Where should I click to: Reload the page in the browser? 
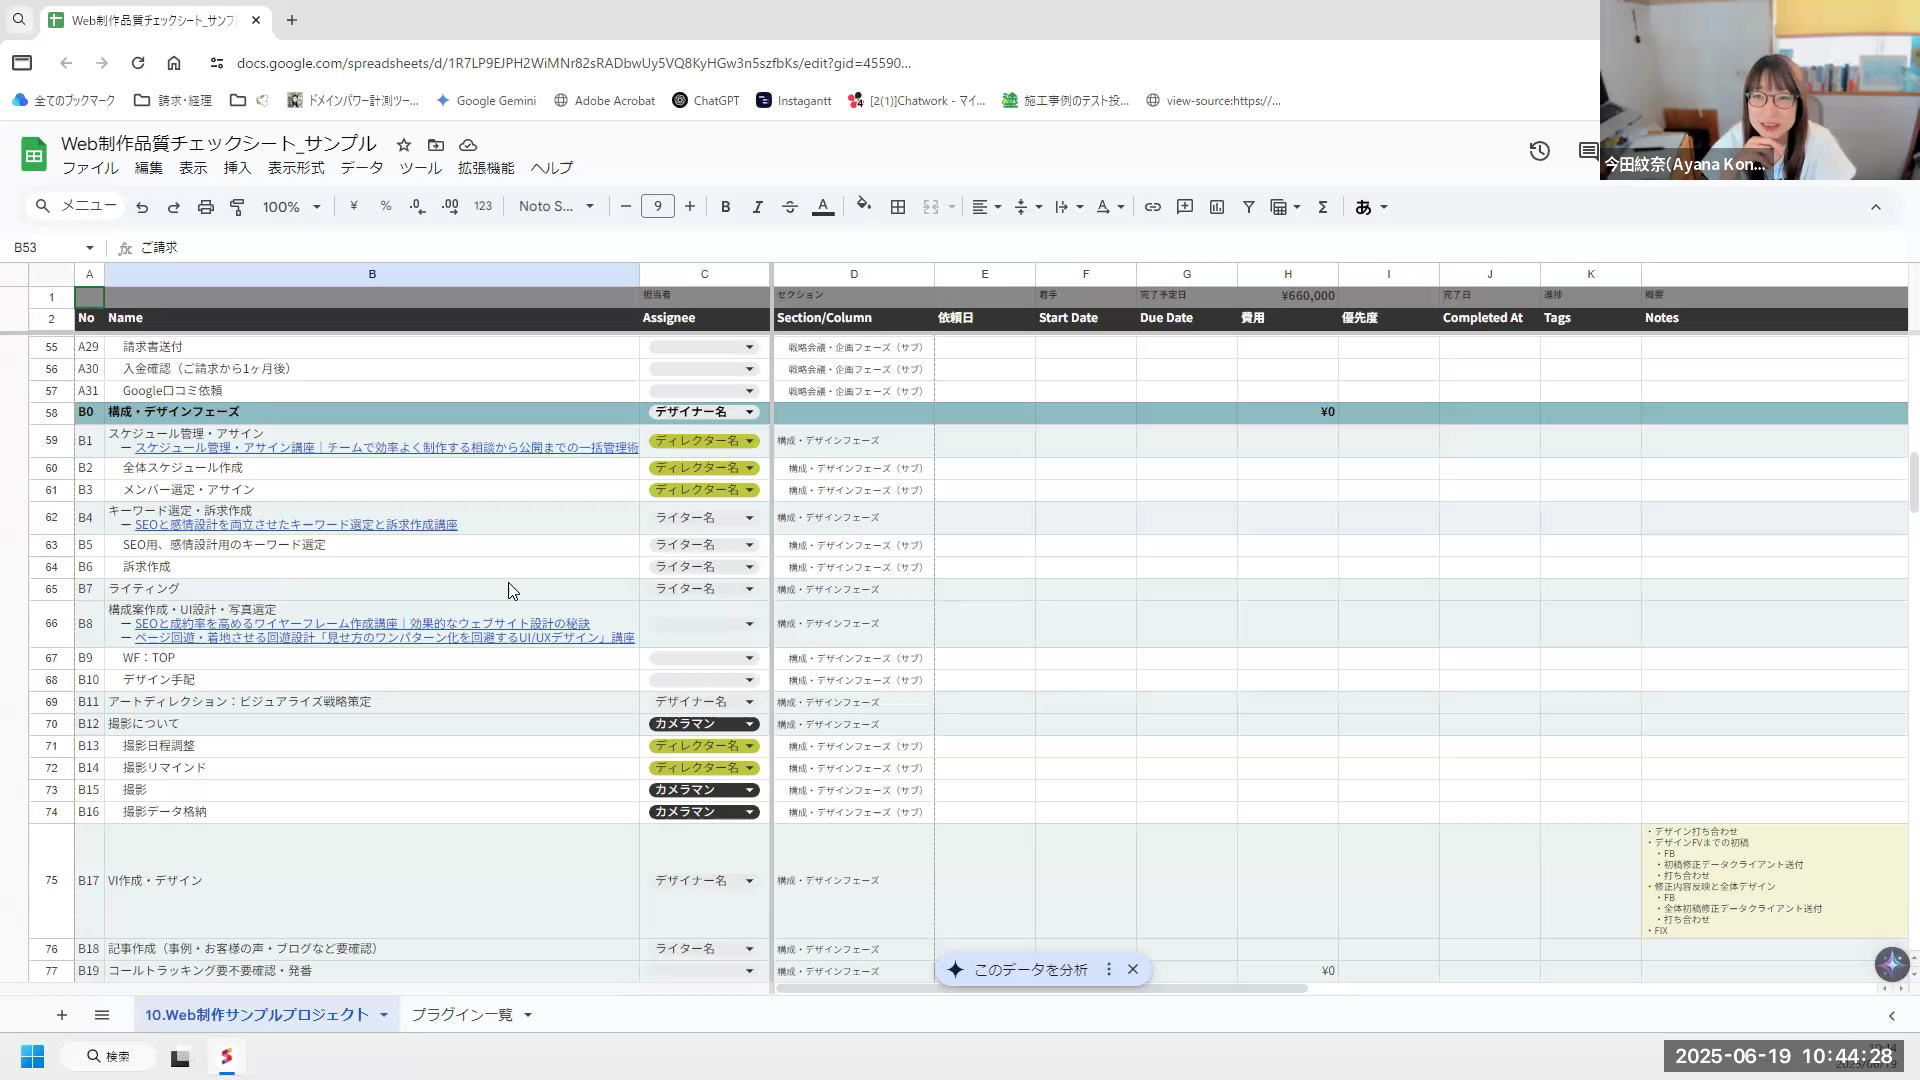coord(138,63)
